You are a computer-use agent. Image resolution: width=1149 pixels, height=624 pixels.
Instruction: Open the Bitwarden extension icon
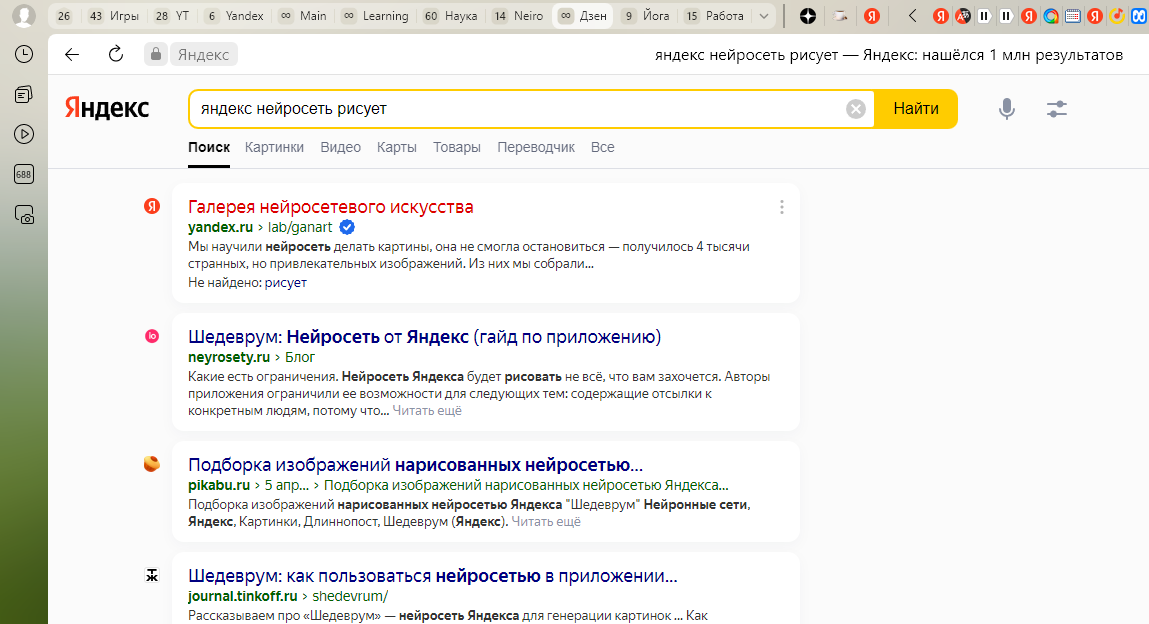[x=1140, y=14]
